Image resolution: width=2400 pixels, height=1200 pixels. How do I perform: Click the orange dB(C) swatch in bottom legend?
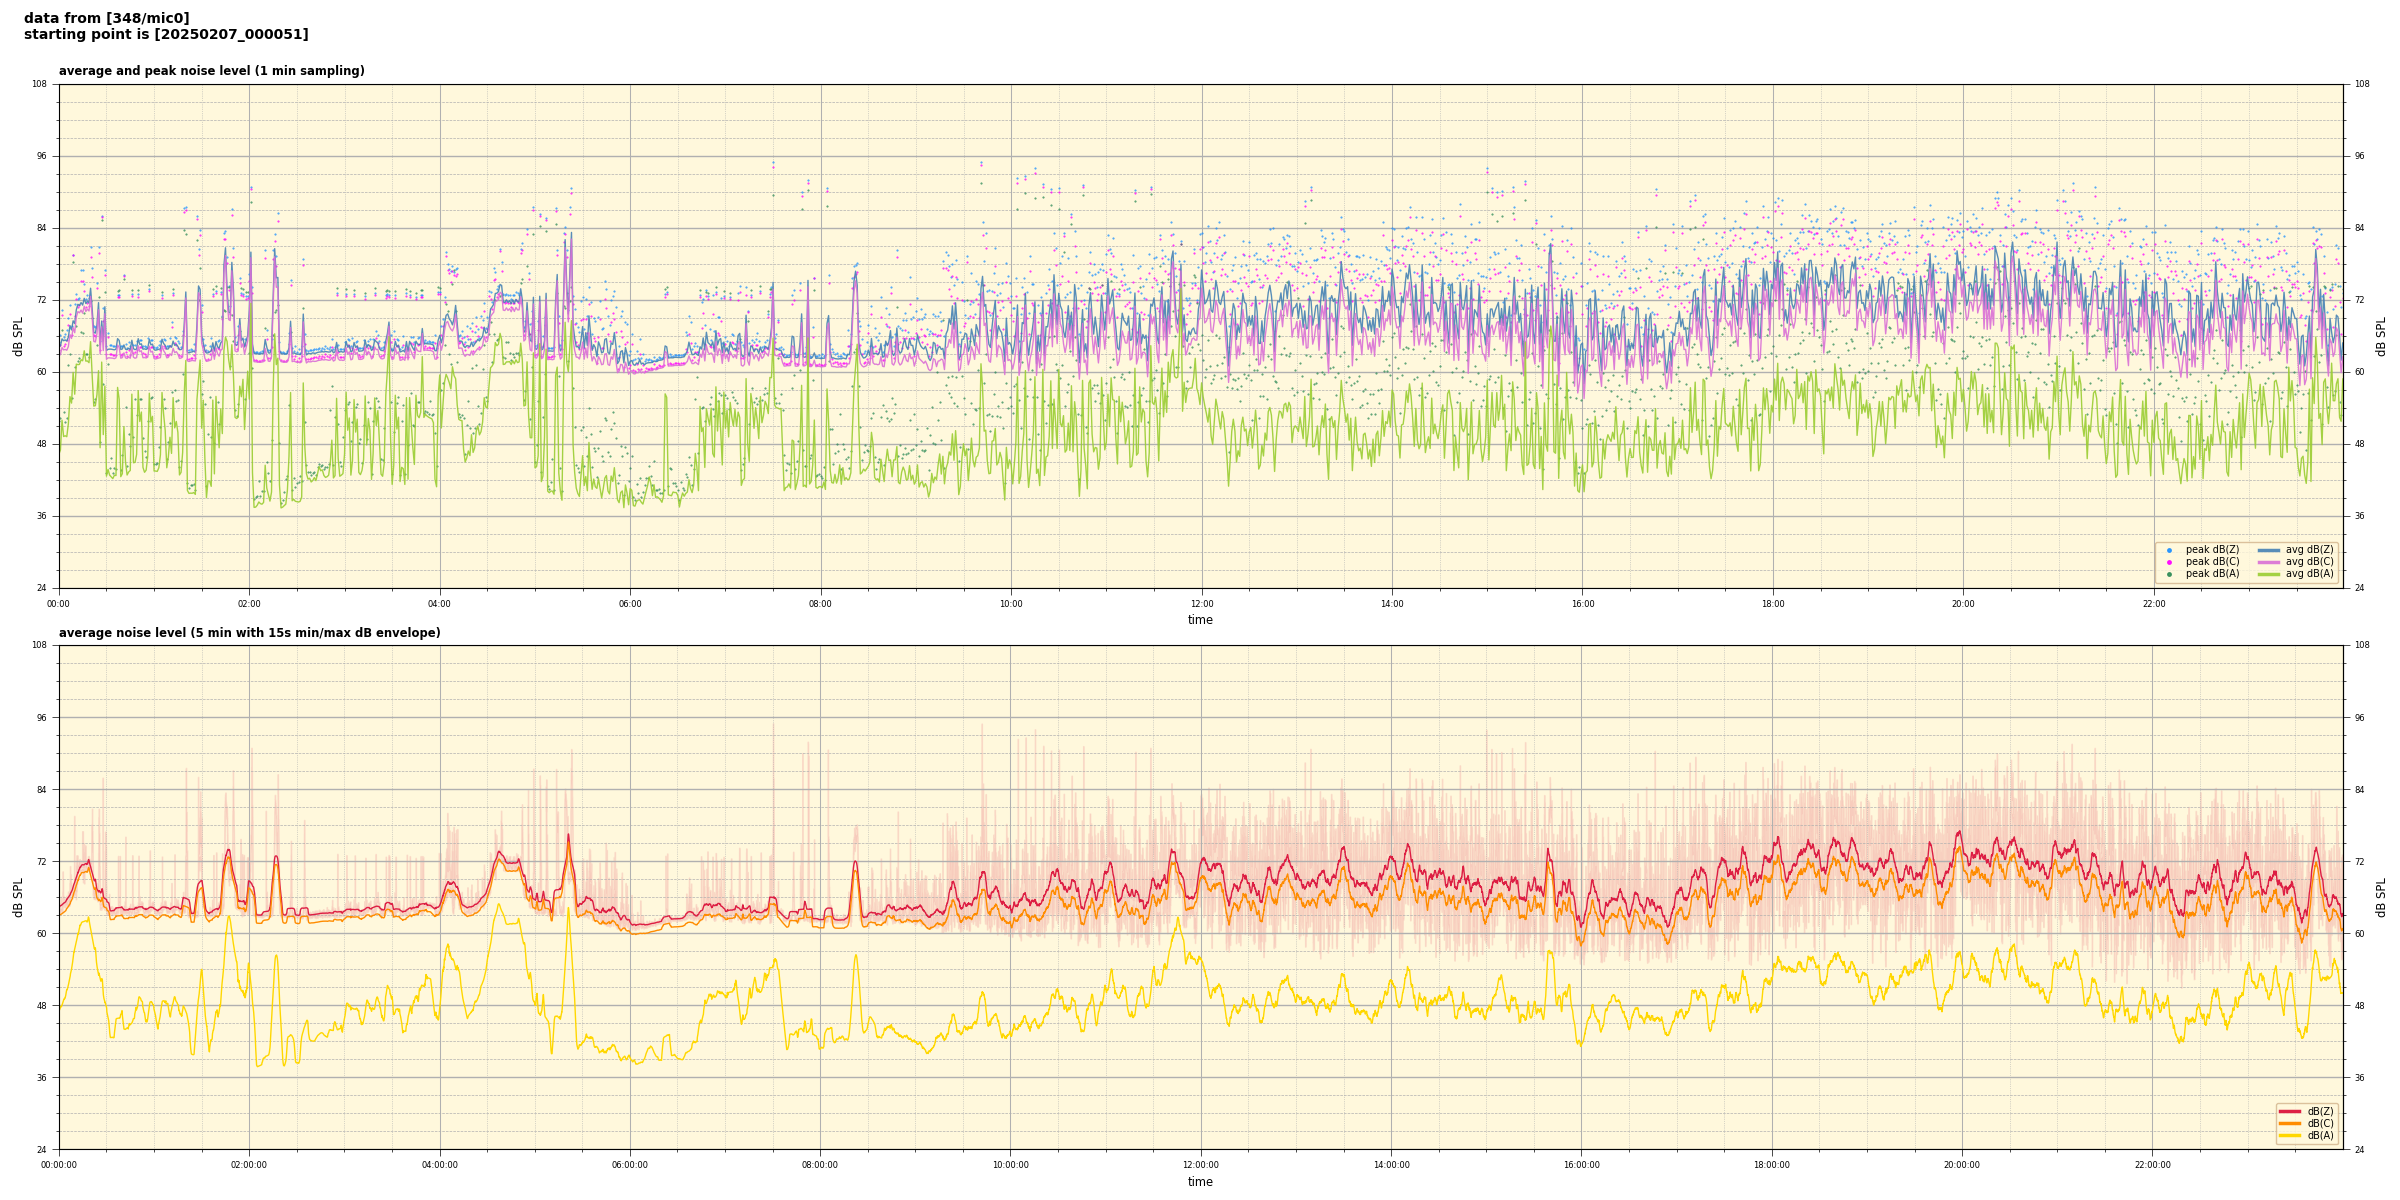coord(2290,1123)
